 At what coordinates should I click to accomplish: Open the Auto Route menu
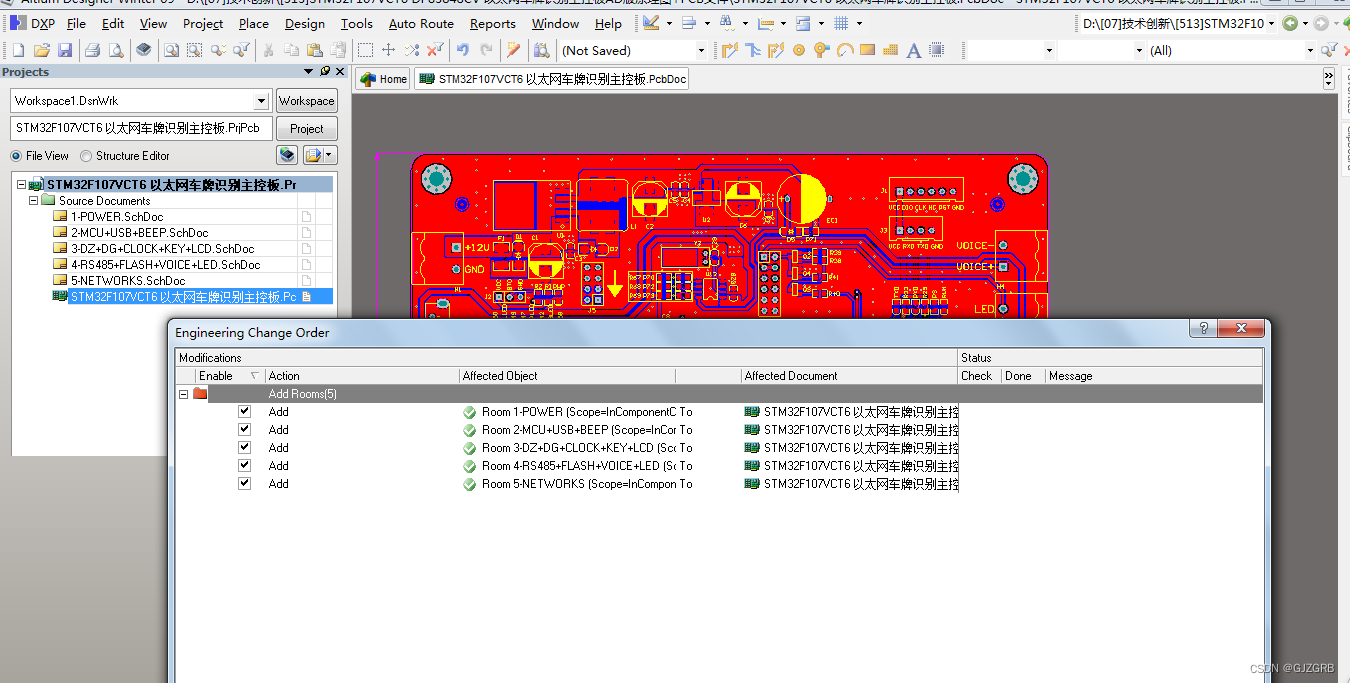pyautogui.click(x=421, y=23)
